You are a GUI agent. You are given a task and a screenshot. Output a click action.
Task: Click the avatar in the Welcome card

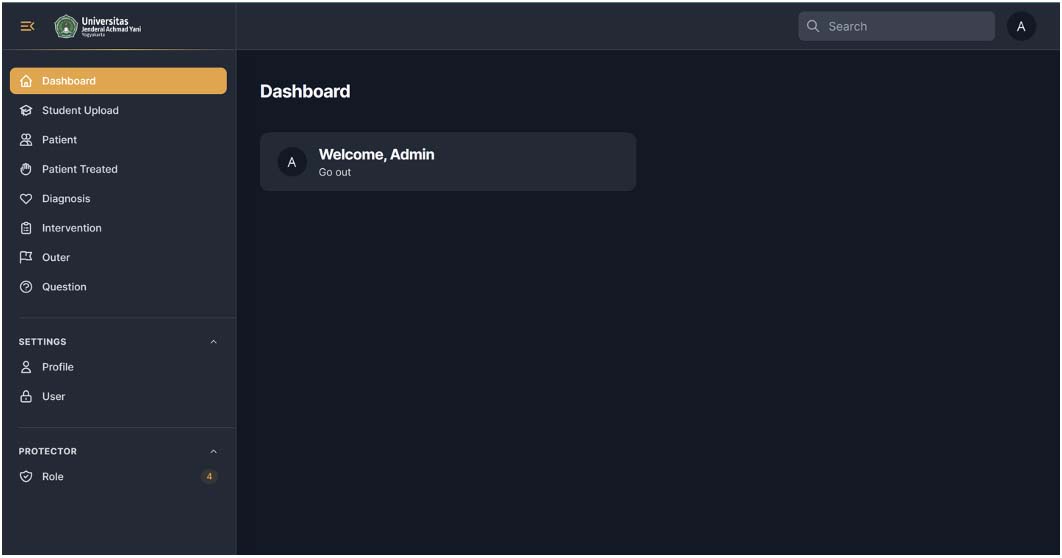pyautogui.click(x=292, y=162)
